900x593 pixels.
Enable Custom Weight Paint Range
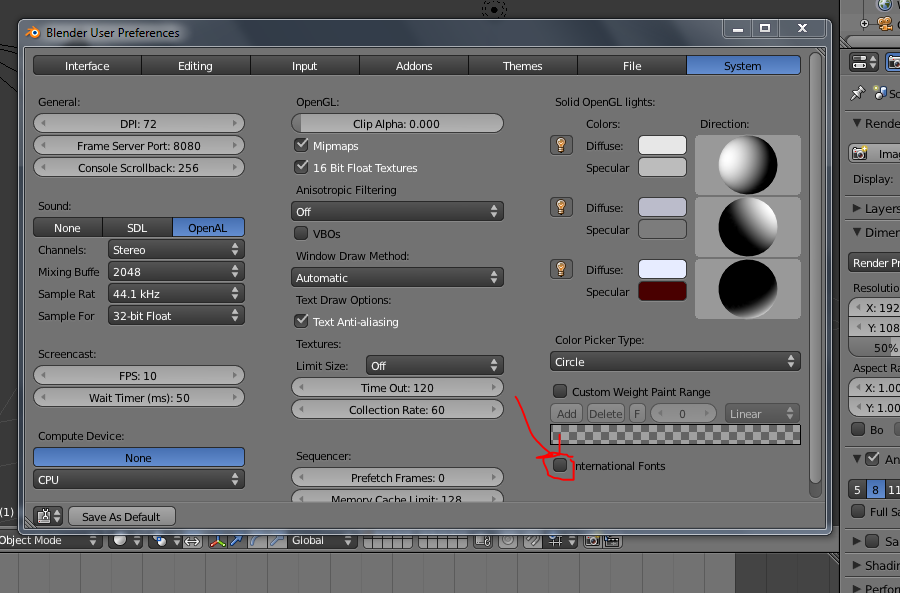click(560, 392)
